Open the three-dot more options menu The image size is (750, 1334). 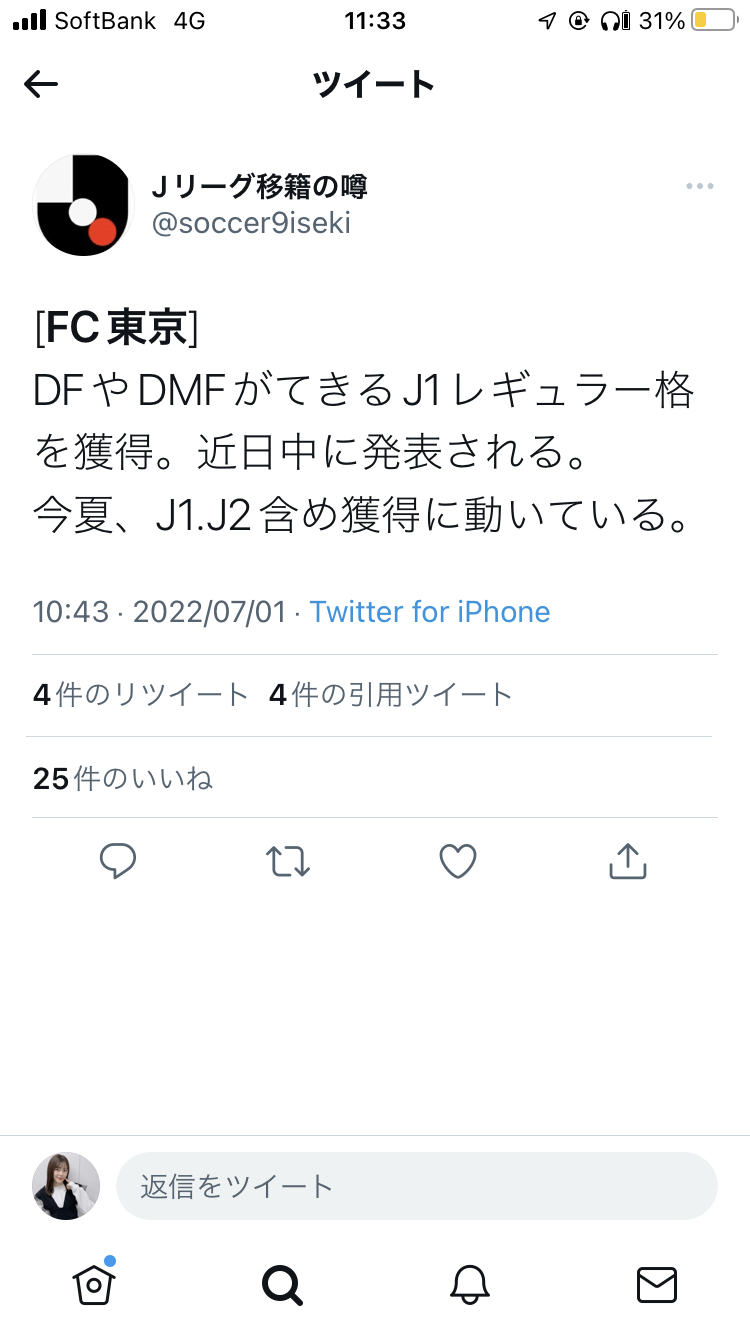pyautogui.click(x=699, y=186)
